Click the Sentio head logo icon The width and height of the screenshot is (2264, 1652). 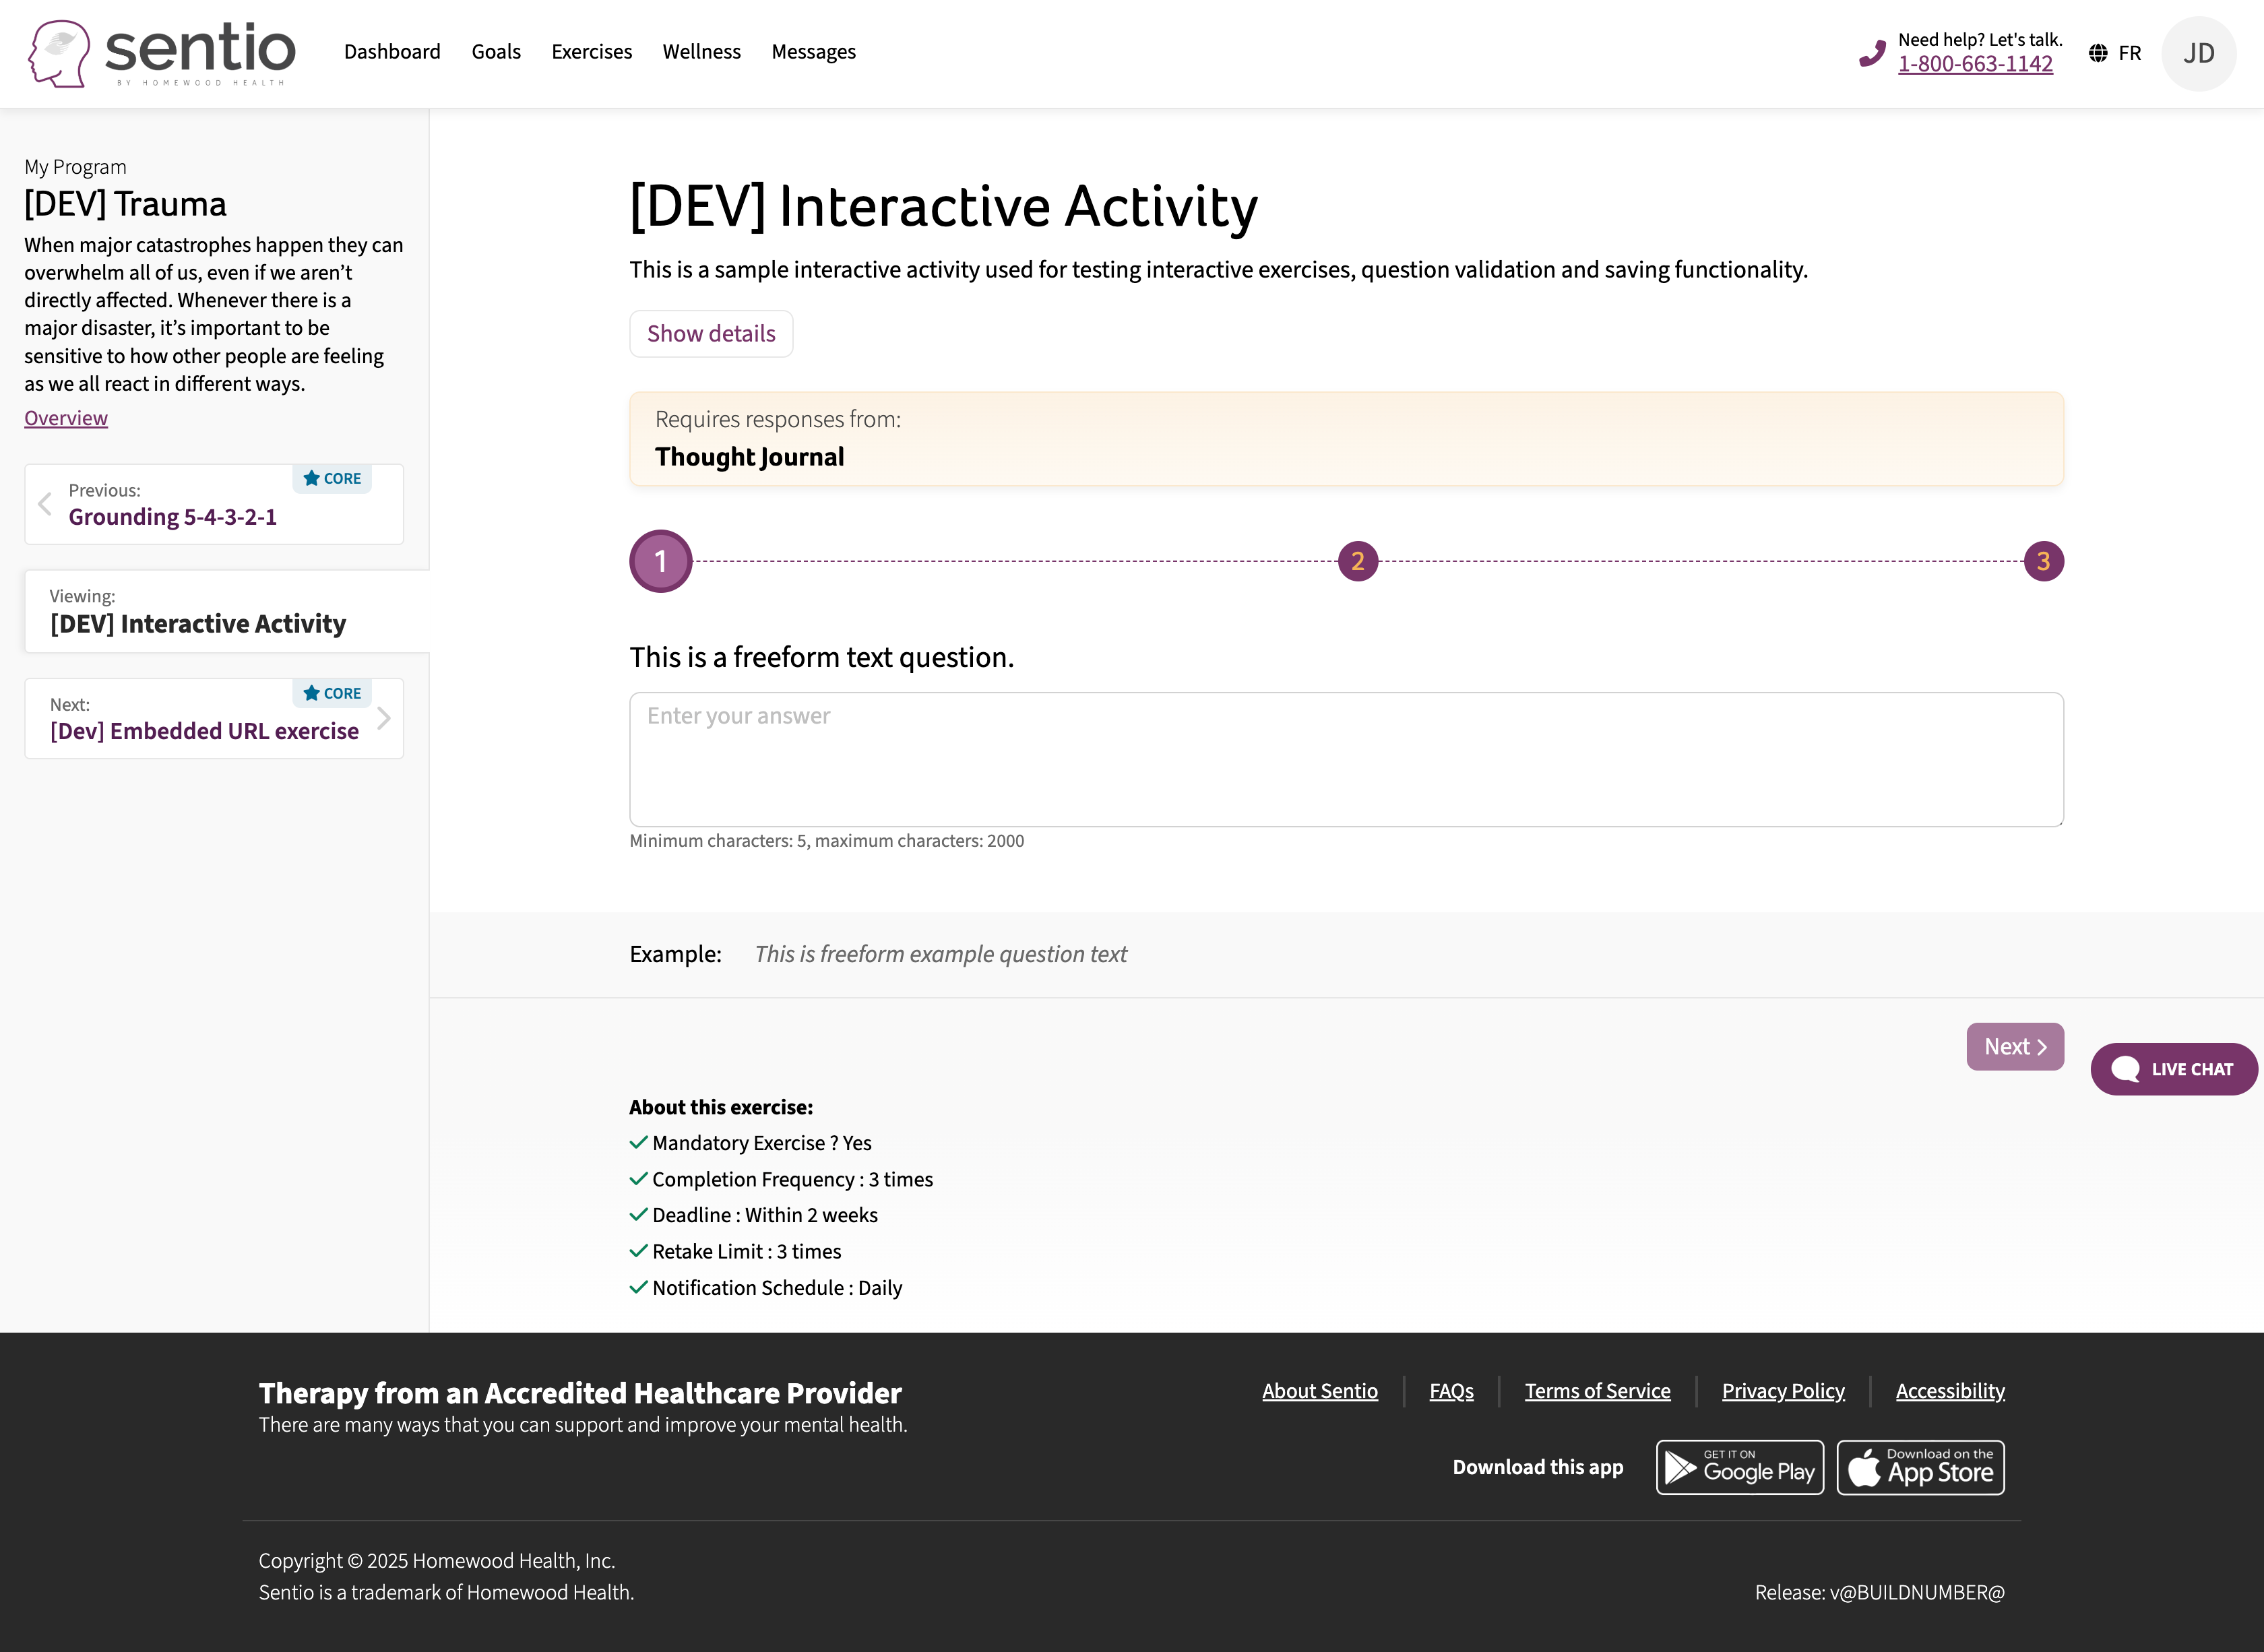59,53
